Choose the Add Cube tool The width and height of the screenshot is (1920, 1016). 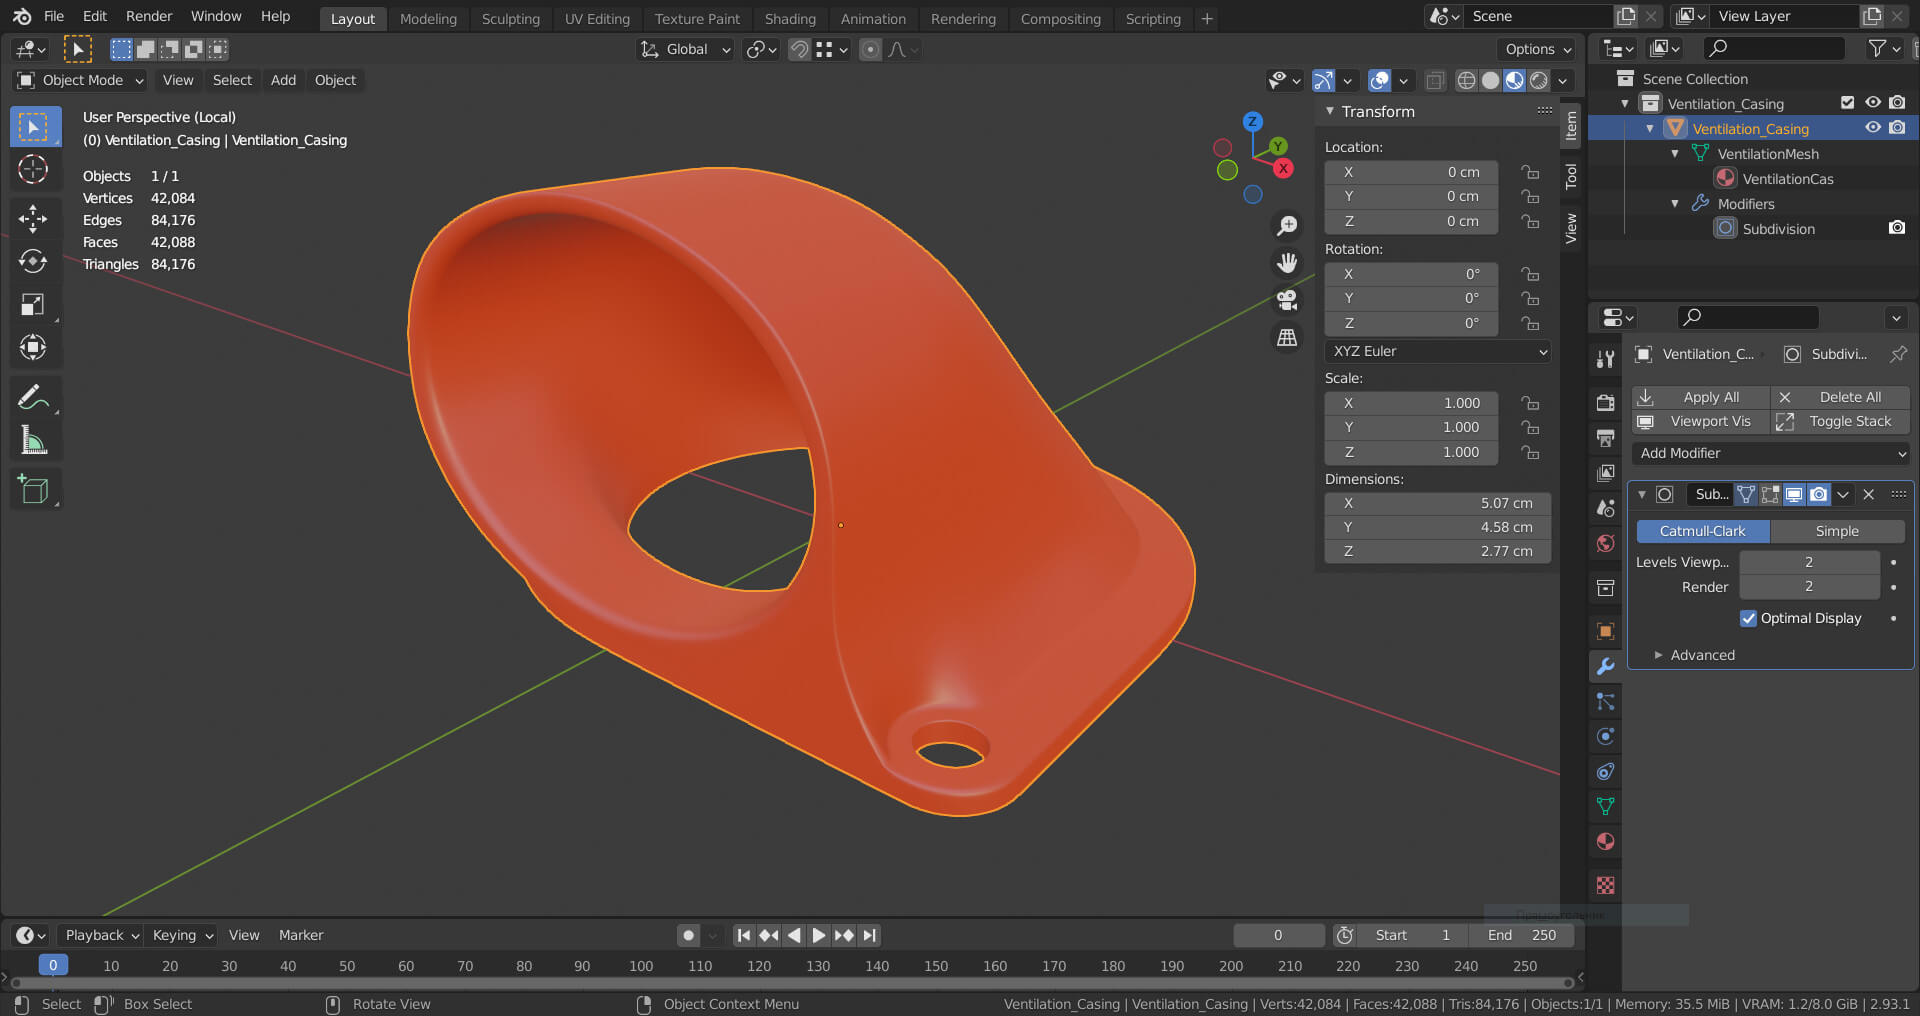[33, 490]
